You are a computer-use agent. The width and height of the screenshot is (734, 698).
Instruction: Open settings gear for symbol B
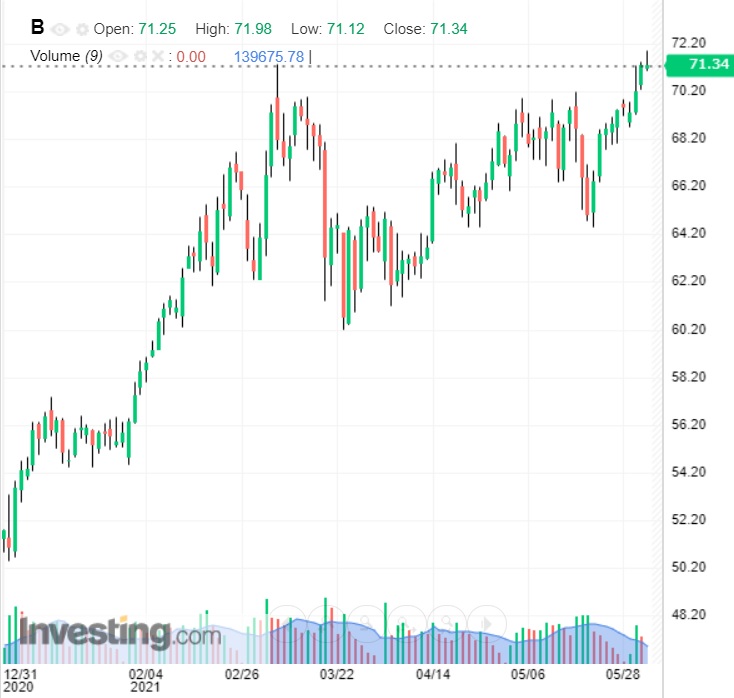82,29
